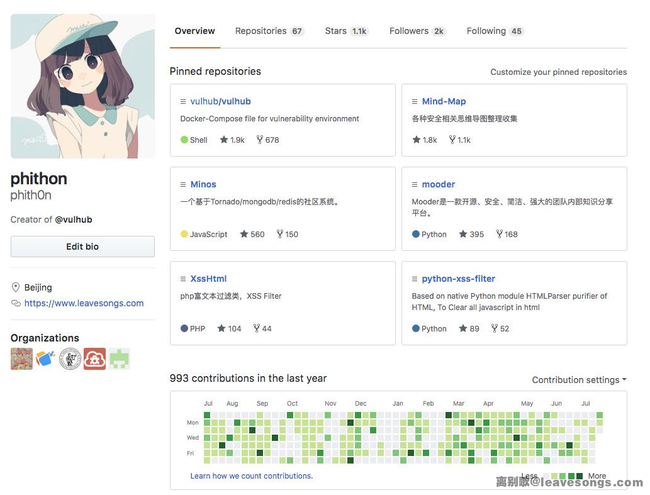Click the fork icon on mooder card
The height and width of the screenshot is (495, 650).
[x=497, y=234]
